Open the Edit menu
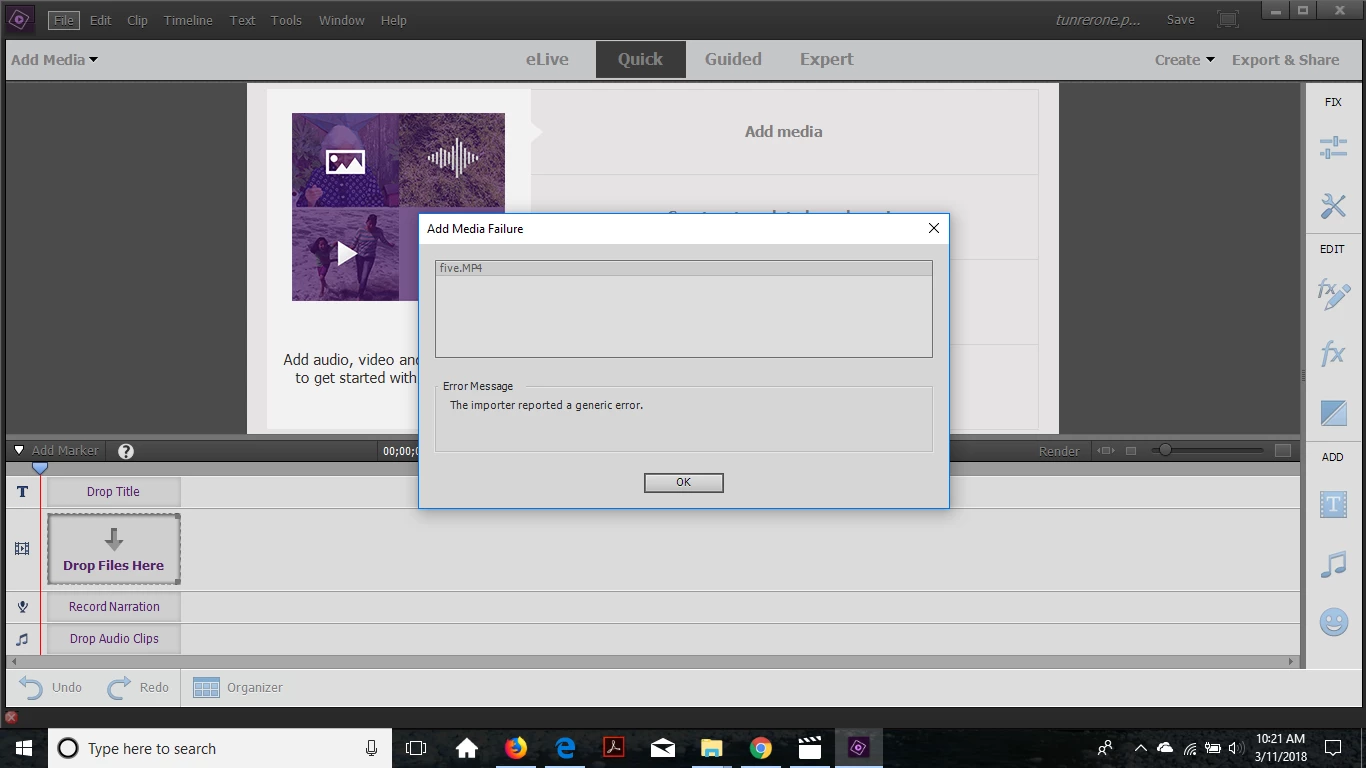Viewport: 1366px width, 768px height. click(x=100, y=20)
